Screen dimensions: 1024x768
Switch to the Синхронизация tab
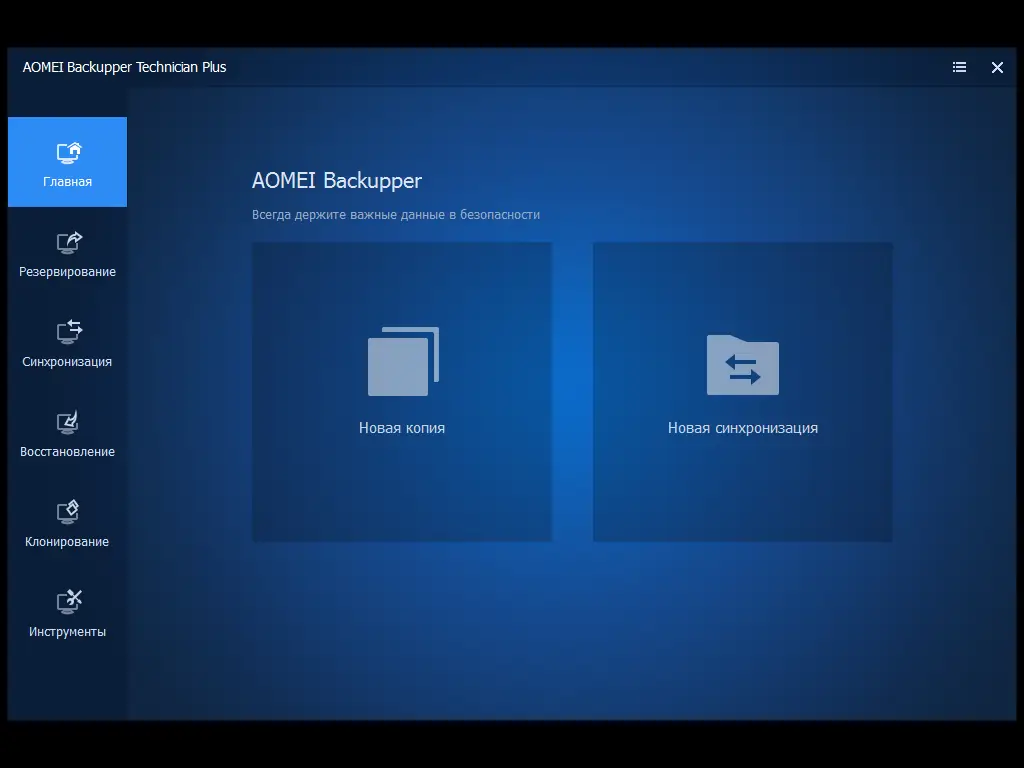(x=67, y=344)
